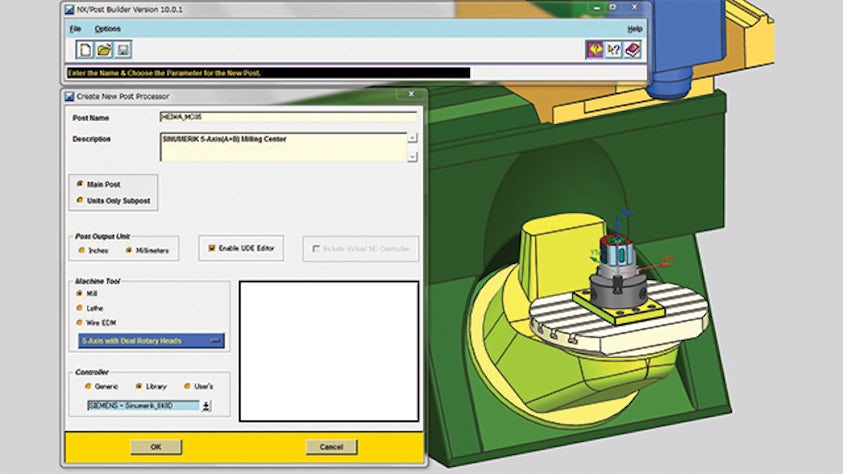Select the Wire EDM machine option
843x474 pixels.
point(80,322)
